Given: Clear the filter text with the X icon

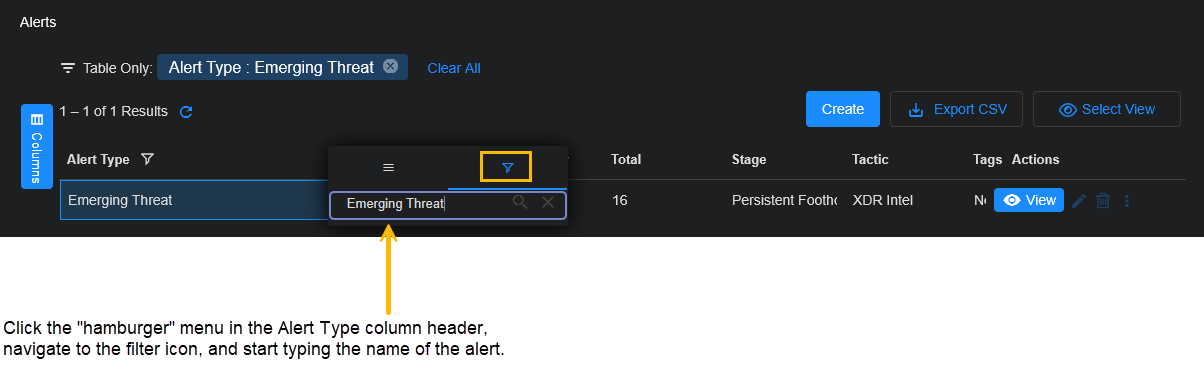Looking at the screenshot, I should 548,203.
